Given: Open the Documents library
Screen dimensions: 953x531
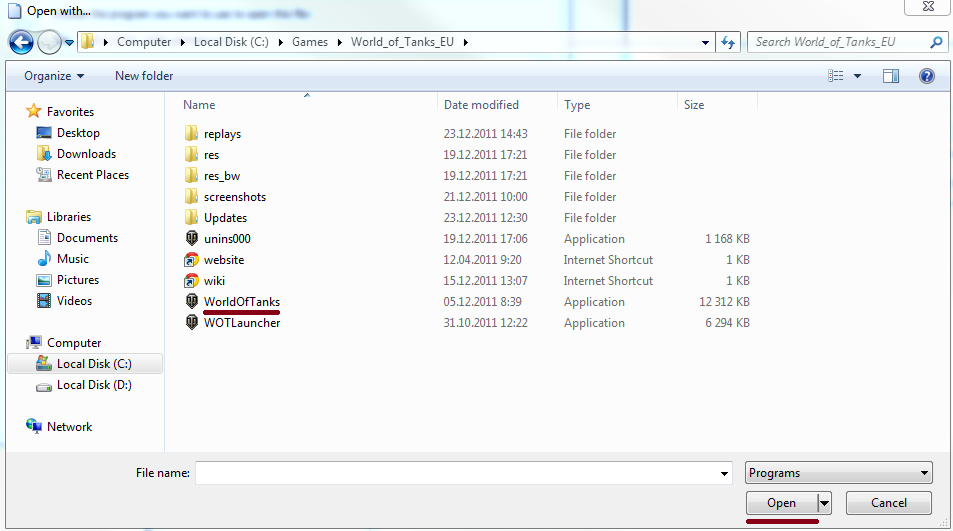Looking at the screenshot, I should click(87, 238).
